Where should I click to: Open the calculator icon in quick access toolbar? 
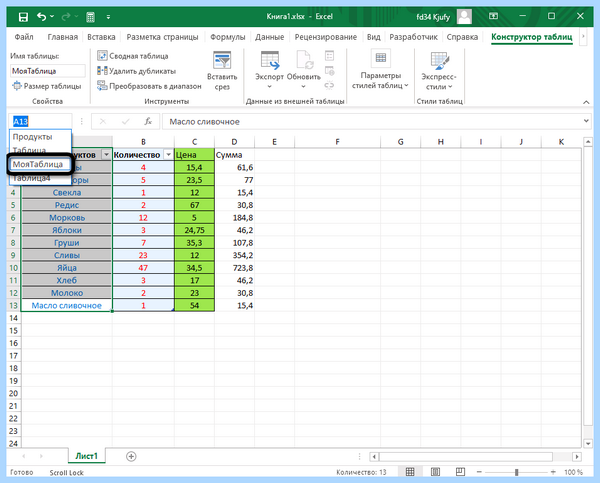tap(90, 17)
